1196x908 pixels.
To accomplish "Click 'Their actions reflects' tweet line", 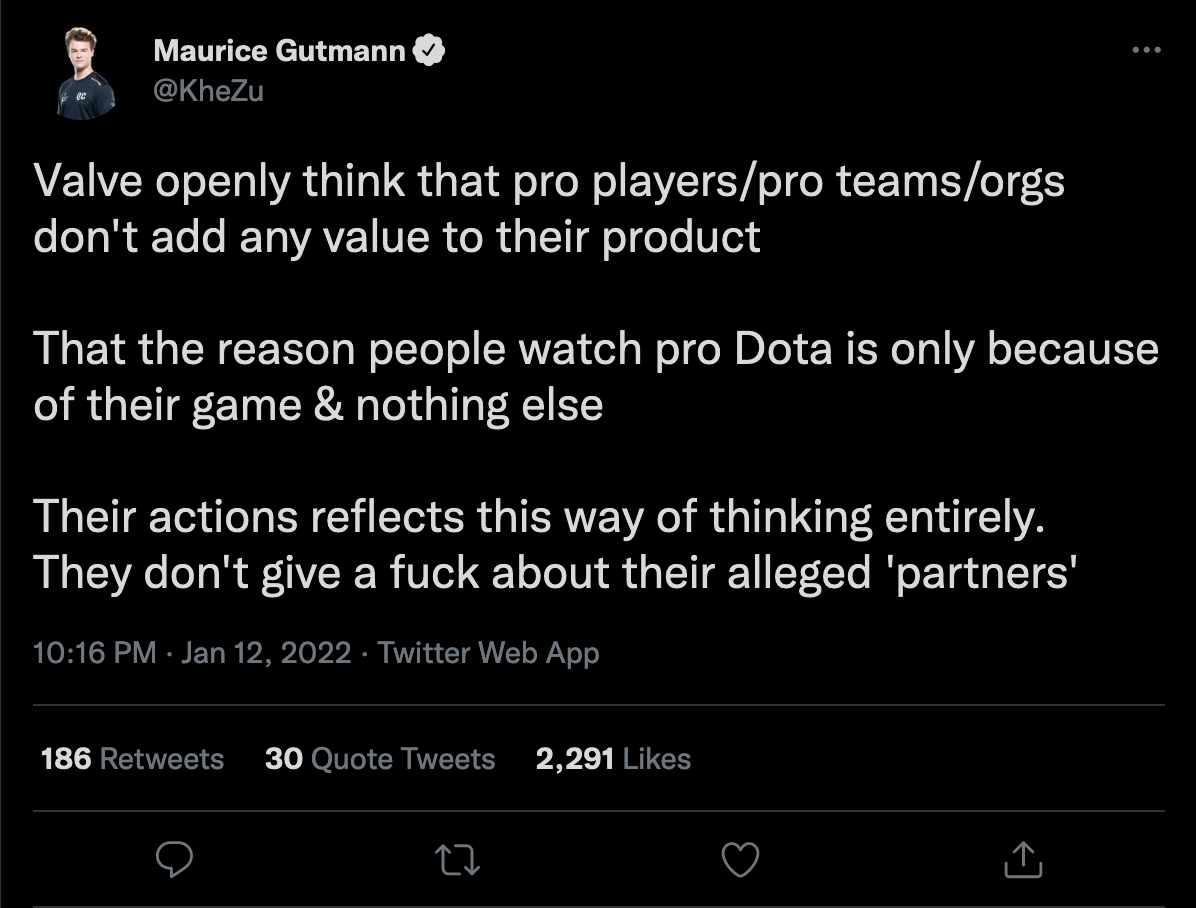I will coord(539,517).
